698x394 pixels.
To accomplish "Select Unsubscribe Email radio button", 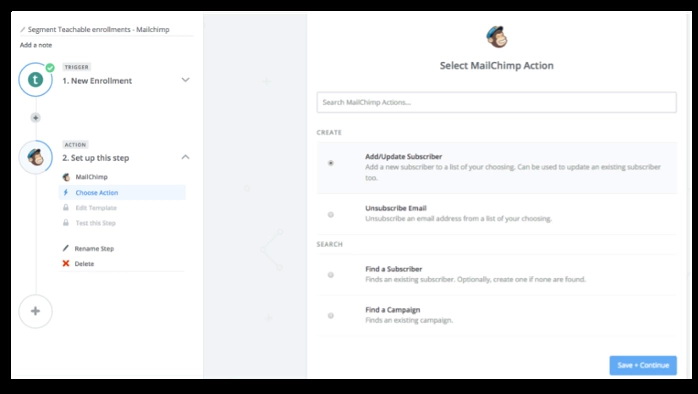I will (331, 215).
